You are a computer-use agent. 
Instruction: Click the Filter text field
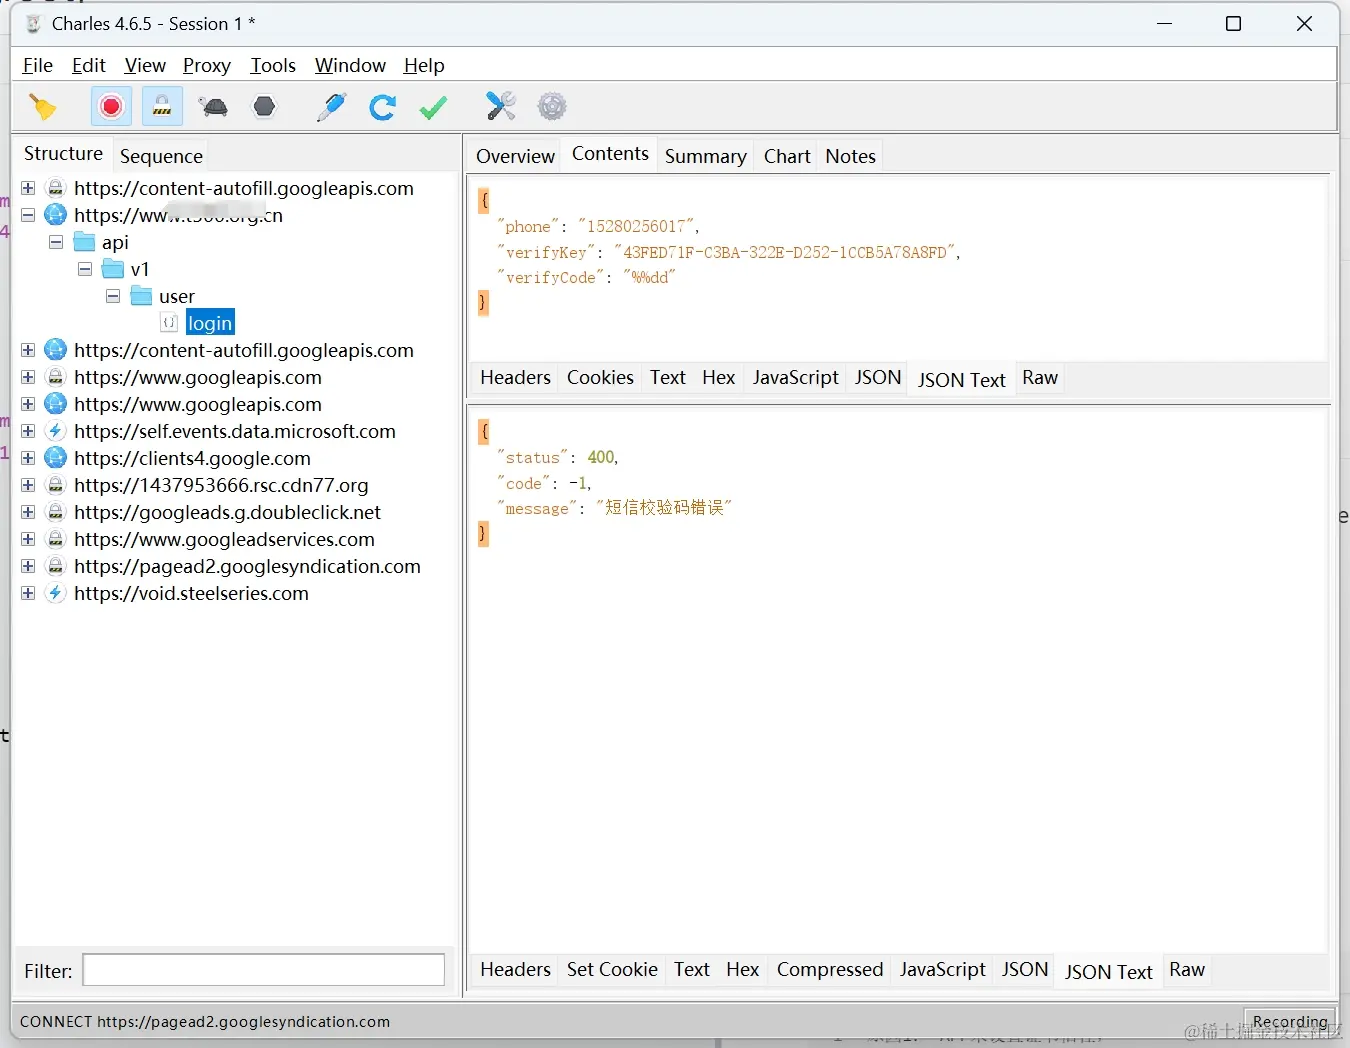coord(263,970)
